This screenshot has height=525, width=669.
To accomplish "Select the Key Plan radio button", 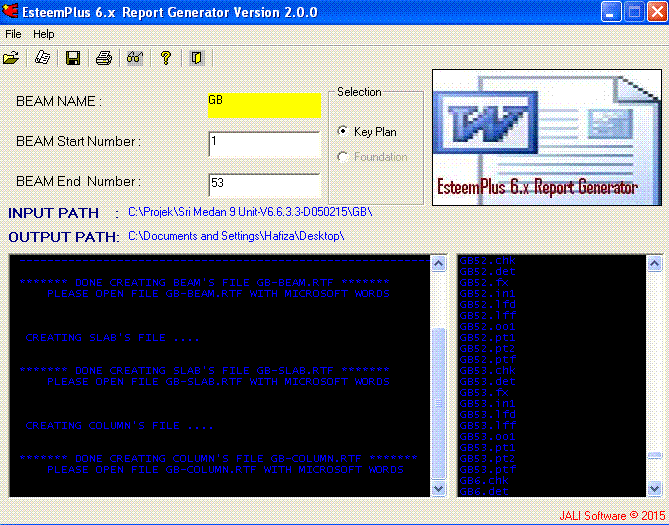I will pyautogui.click(x=343, y=131).
